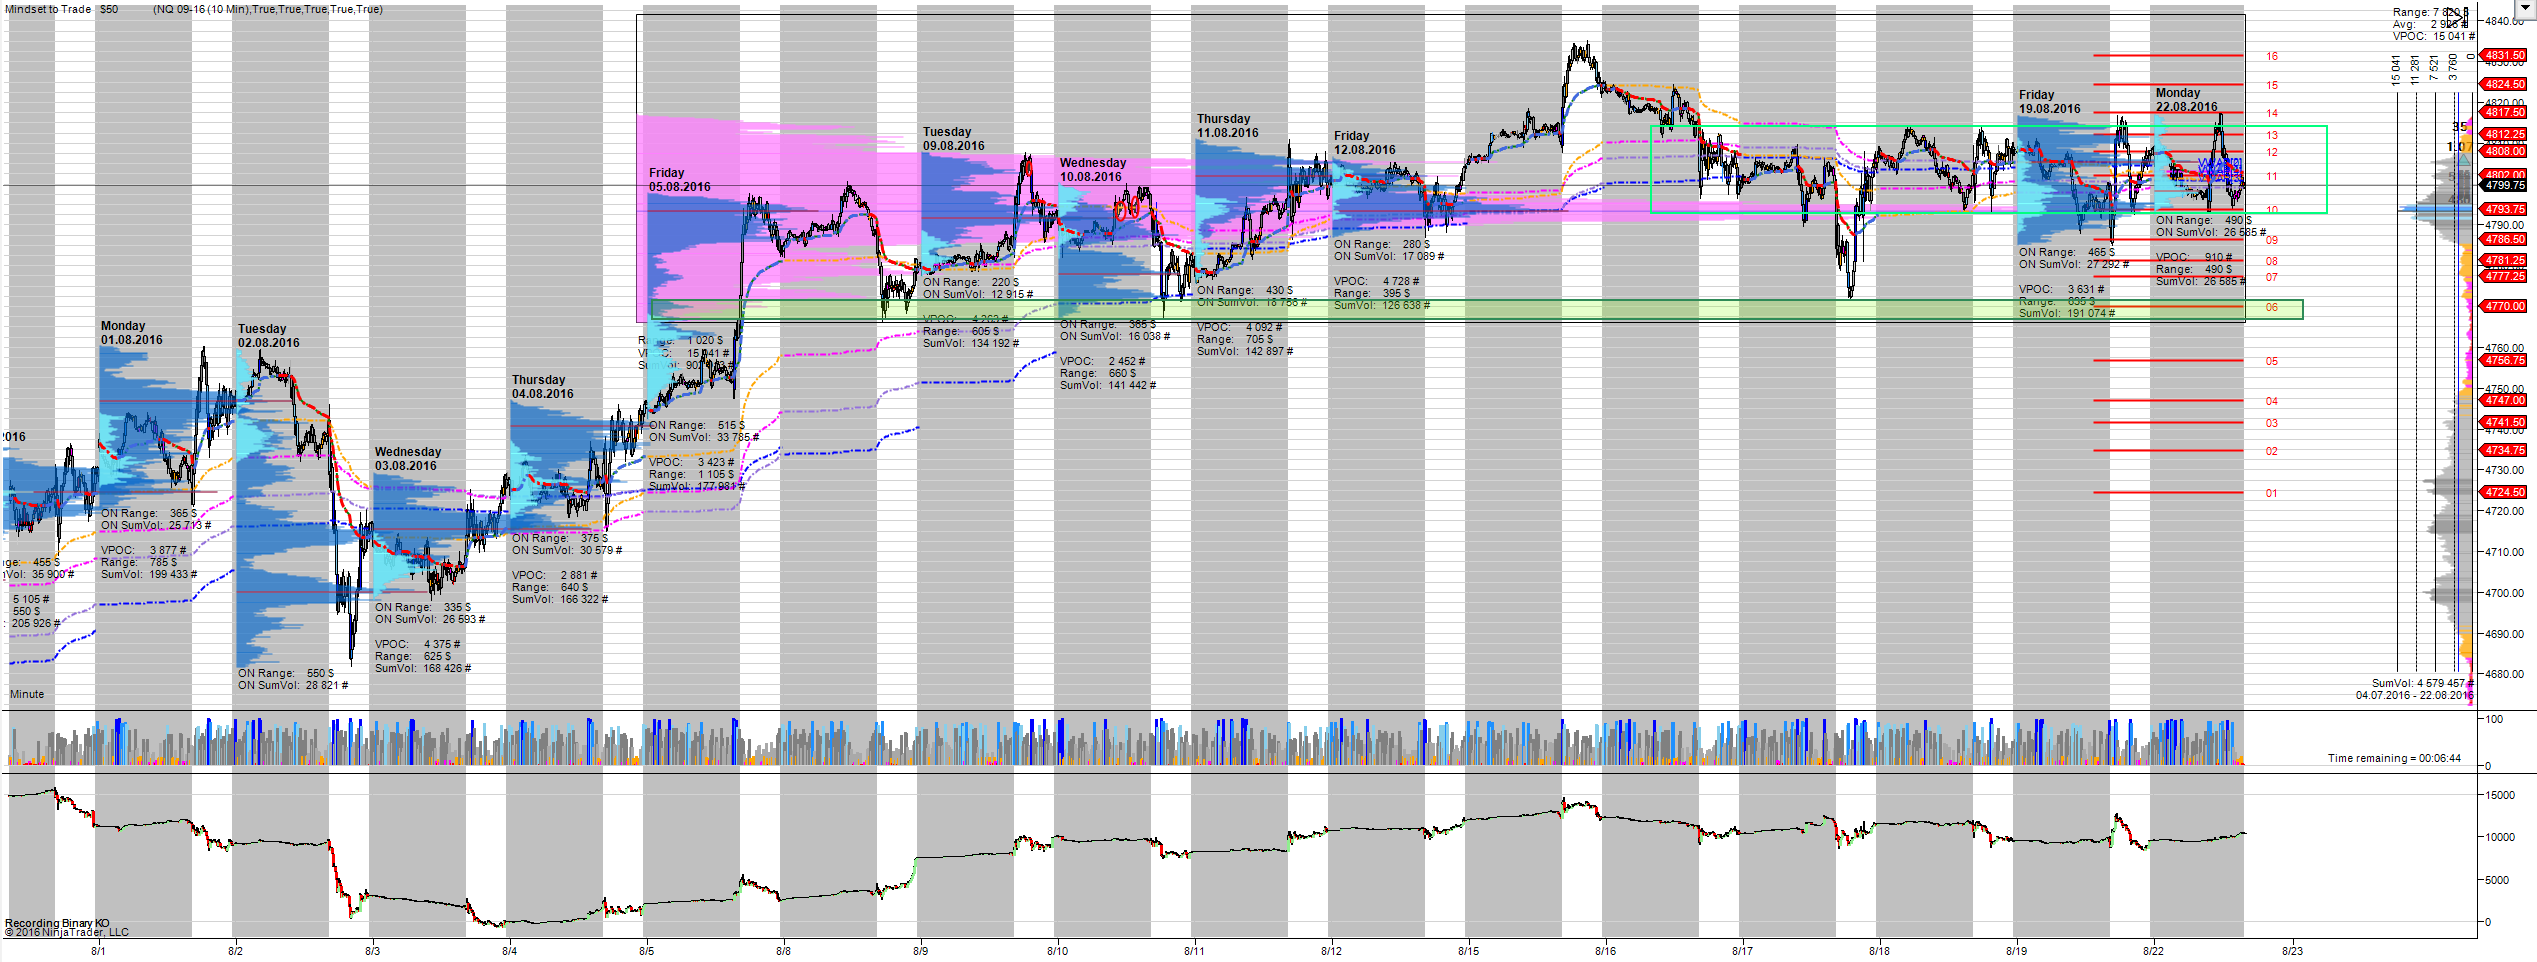Select the red price marker 4793.75
Screen dimensions: 2537x962
click(2505, 209)
